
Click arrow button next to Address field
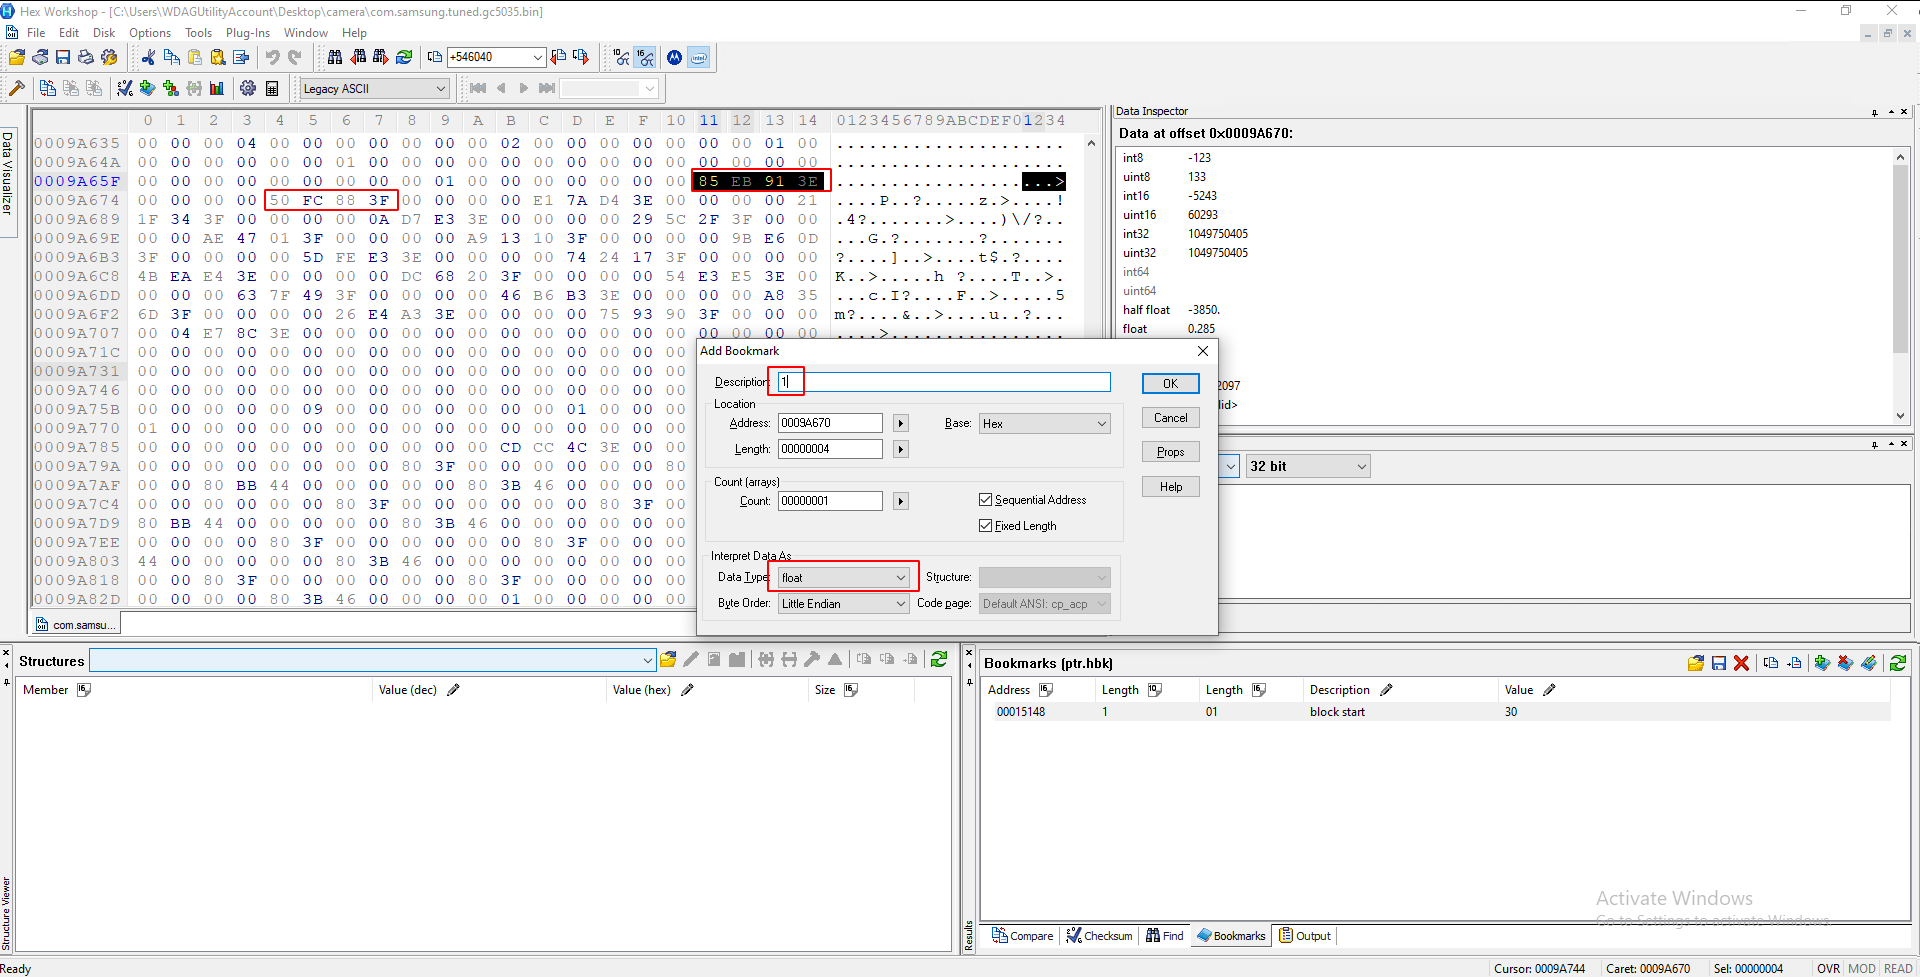point(901,424)
